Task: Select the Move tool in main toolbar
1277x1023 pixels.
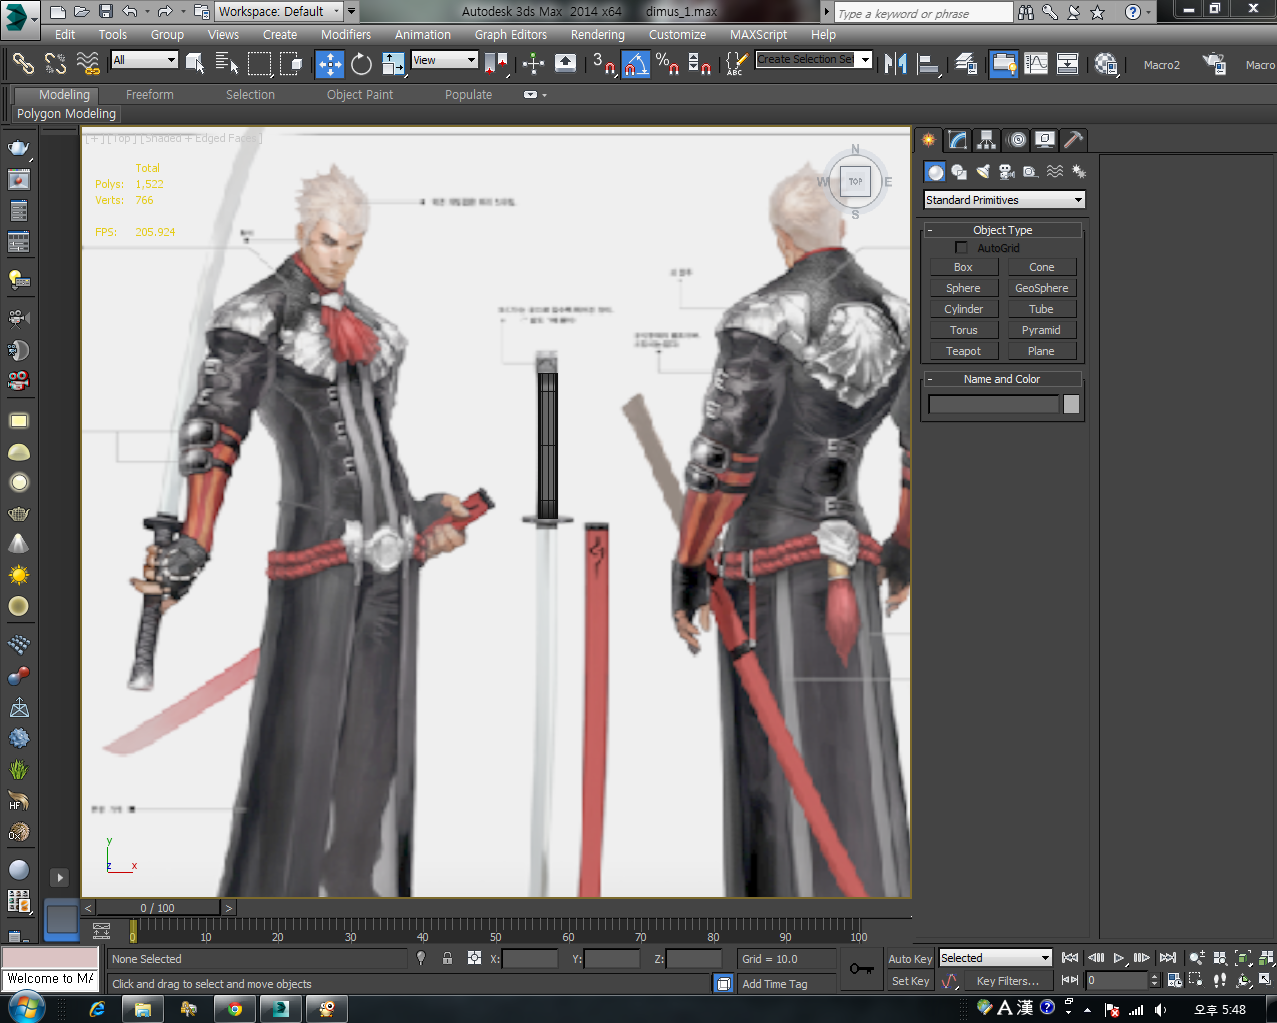Action: pyautogui.click(x=329, y=64)
